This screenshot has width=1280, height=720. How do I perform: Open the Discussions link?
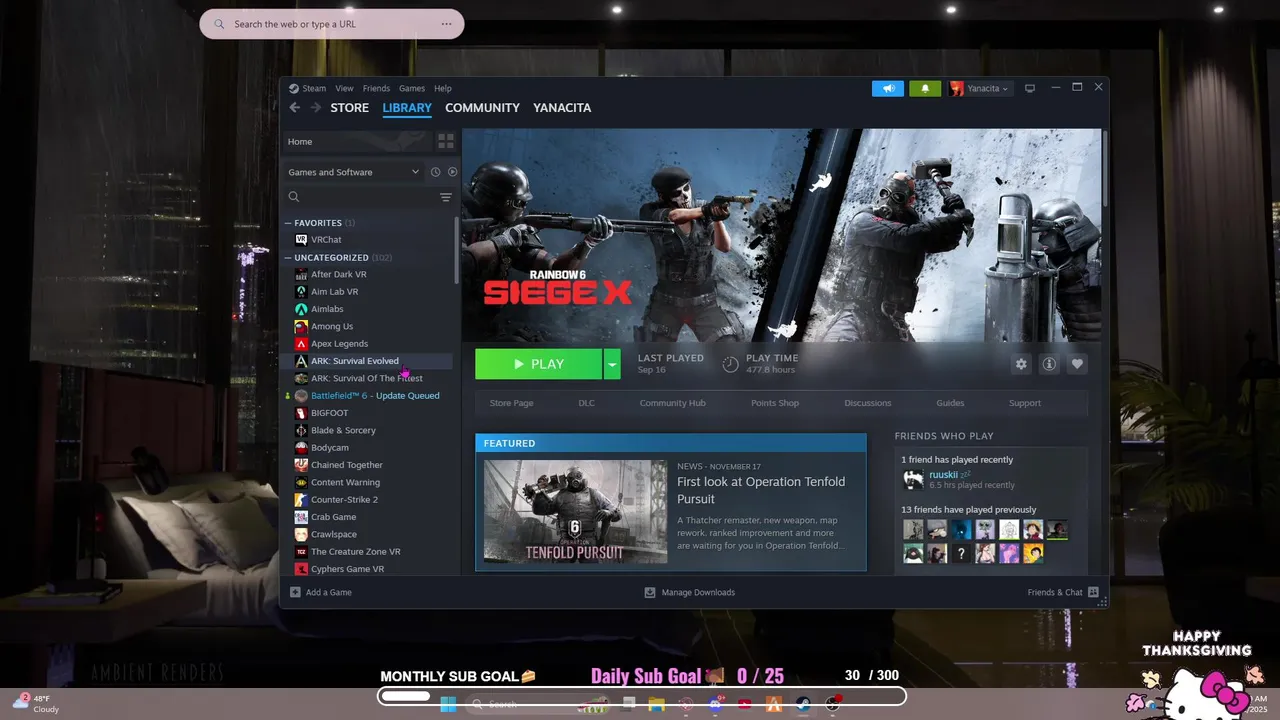point(868,403)
